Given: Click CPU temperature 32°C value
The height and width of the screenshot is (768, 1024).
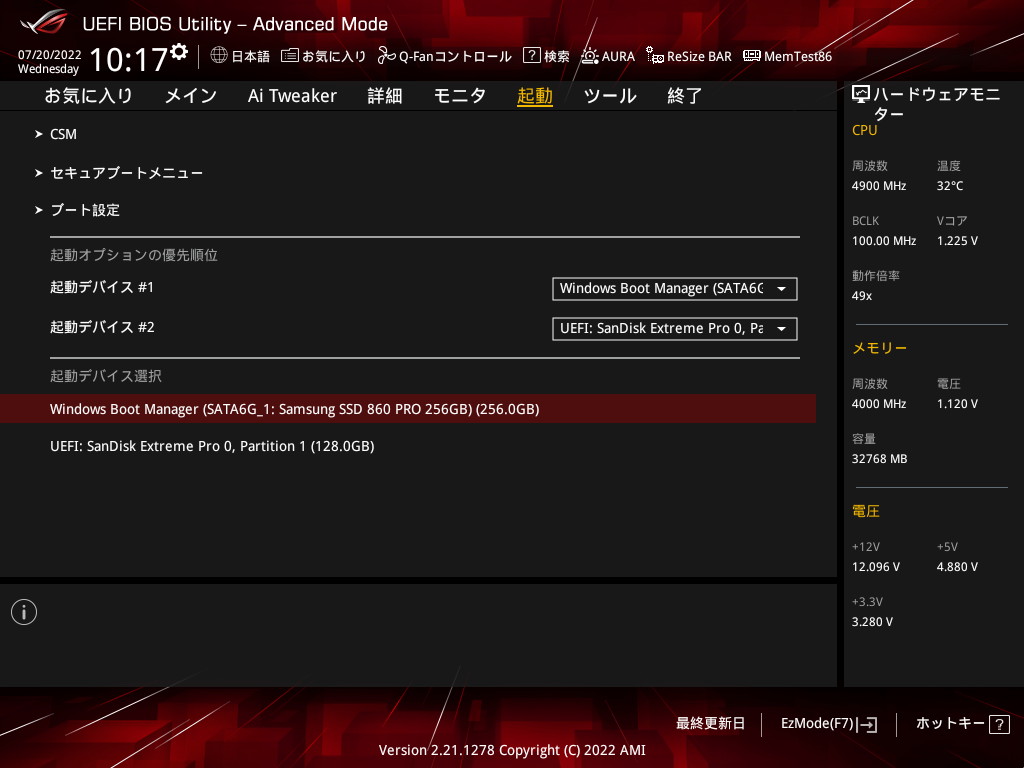Looking at the screenshot, I should coord(950,185).
